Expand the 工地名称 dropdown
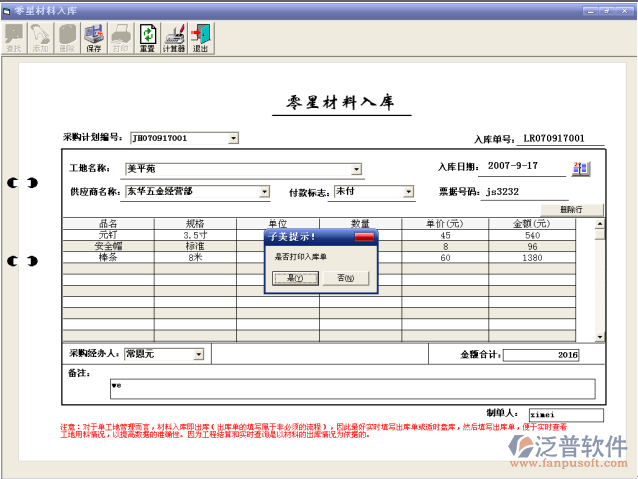Viewport: 638px width, 479px height. 356,169
